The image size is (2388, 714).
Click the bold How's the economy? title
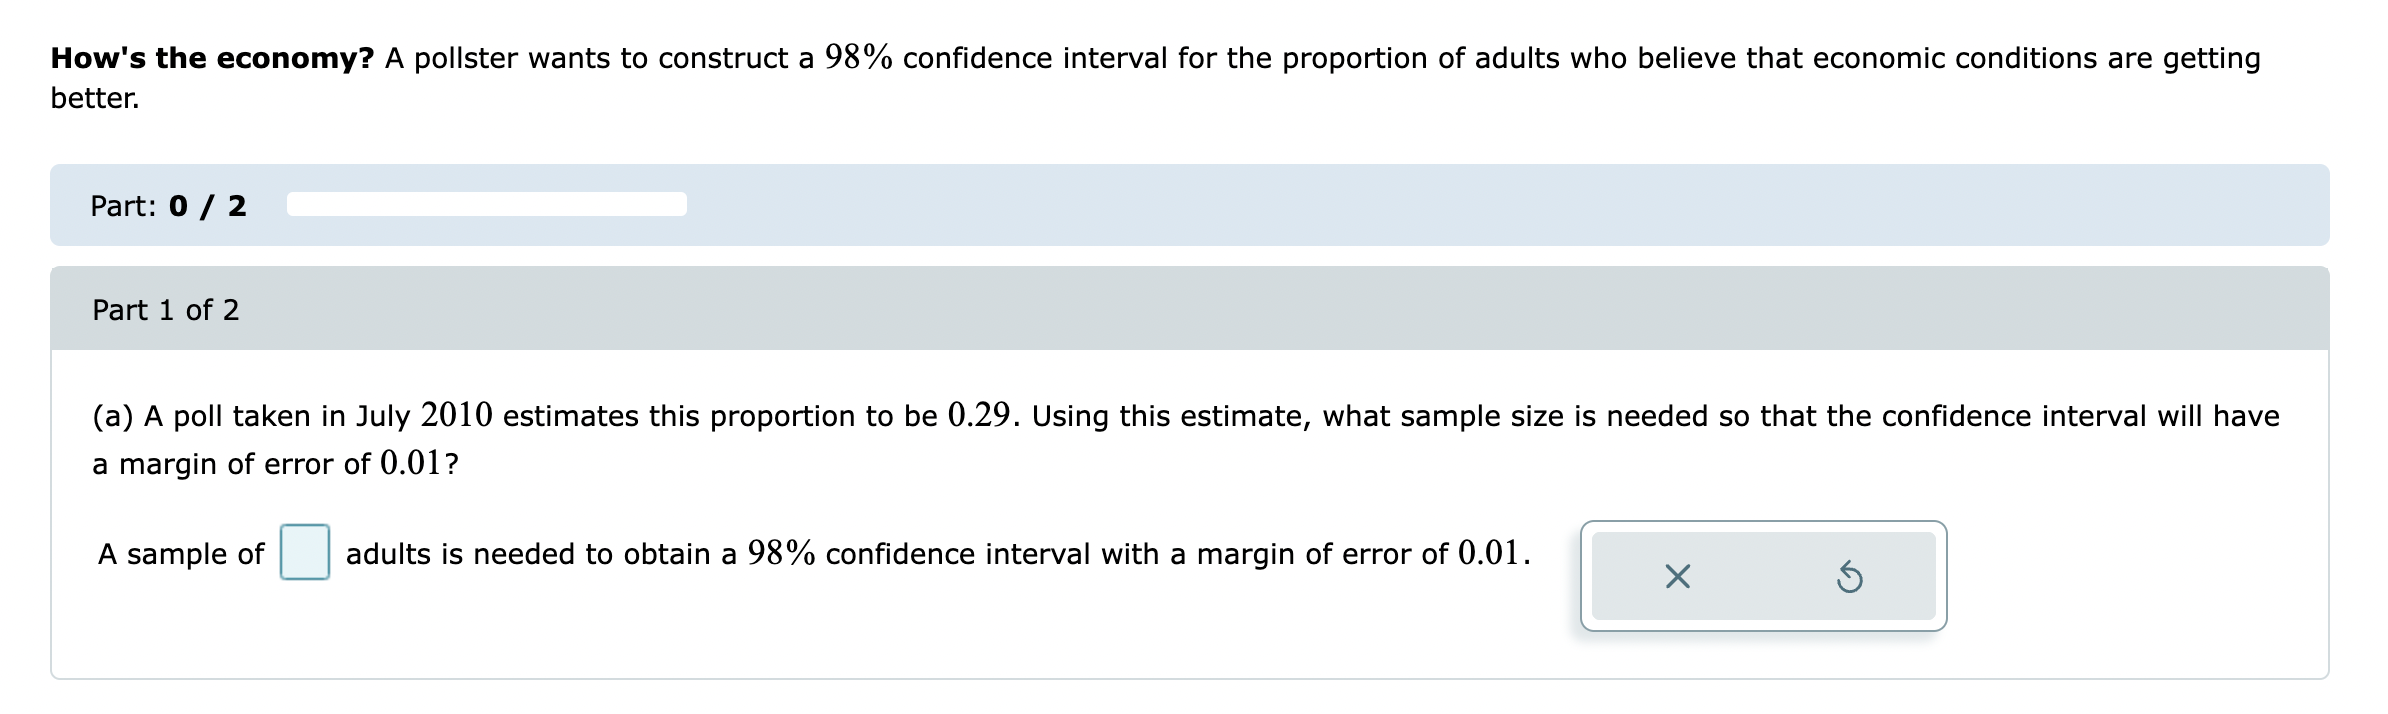(x=212, y=58)
